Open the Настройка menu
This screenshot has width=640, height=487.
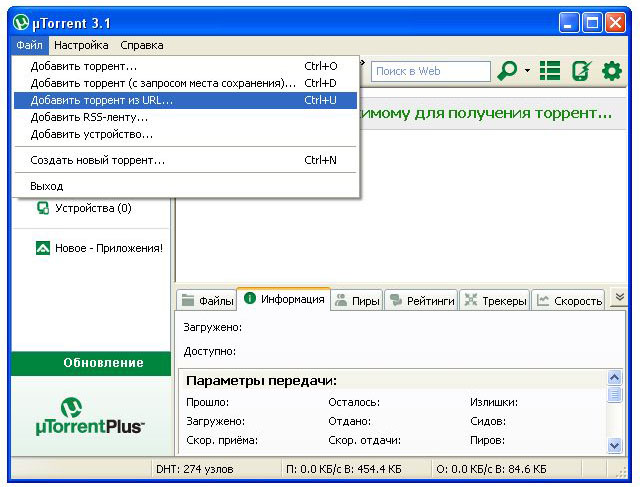coord(81,45)
